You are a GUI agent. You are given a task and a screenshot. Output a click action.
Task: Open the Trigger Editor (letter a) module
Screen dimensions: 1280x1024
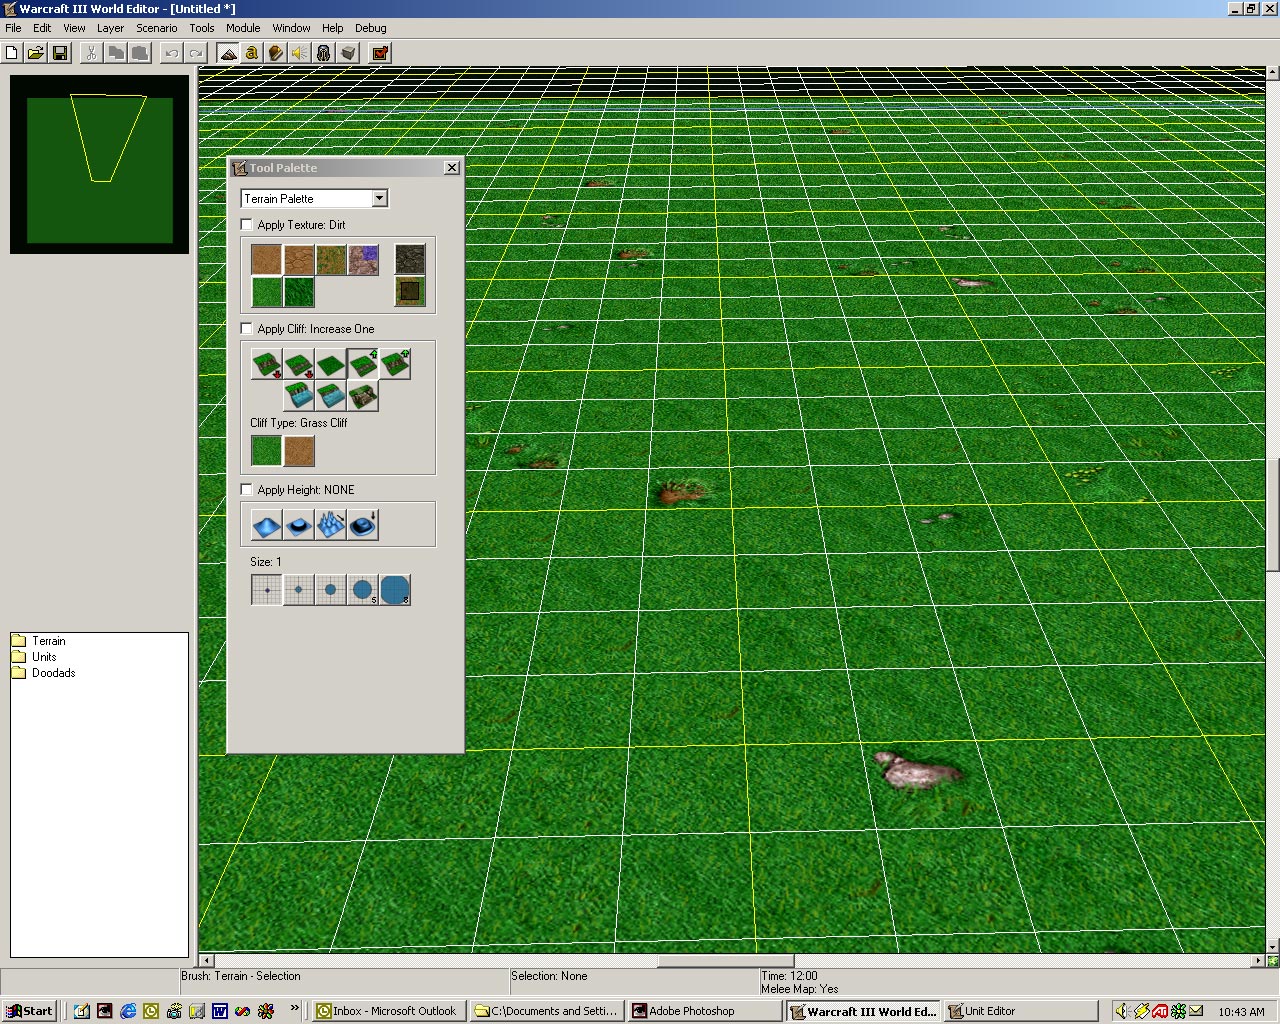click(252, 53)
